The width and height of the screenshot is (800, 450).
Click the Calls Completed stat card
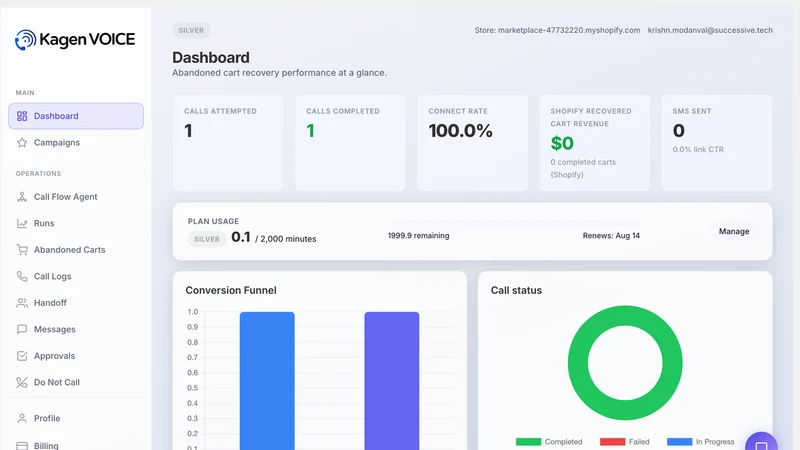350,143
